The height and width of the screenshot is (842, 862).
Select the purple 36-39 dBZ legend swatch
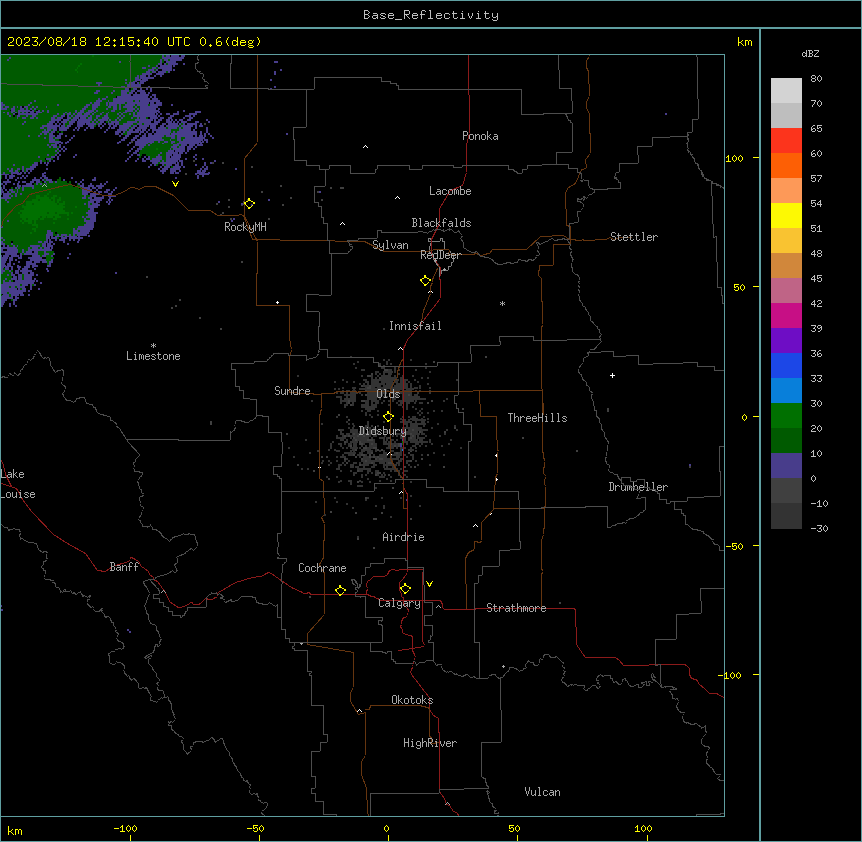(786, 341)
